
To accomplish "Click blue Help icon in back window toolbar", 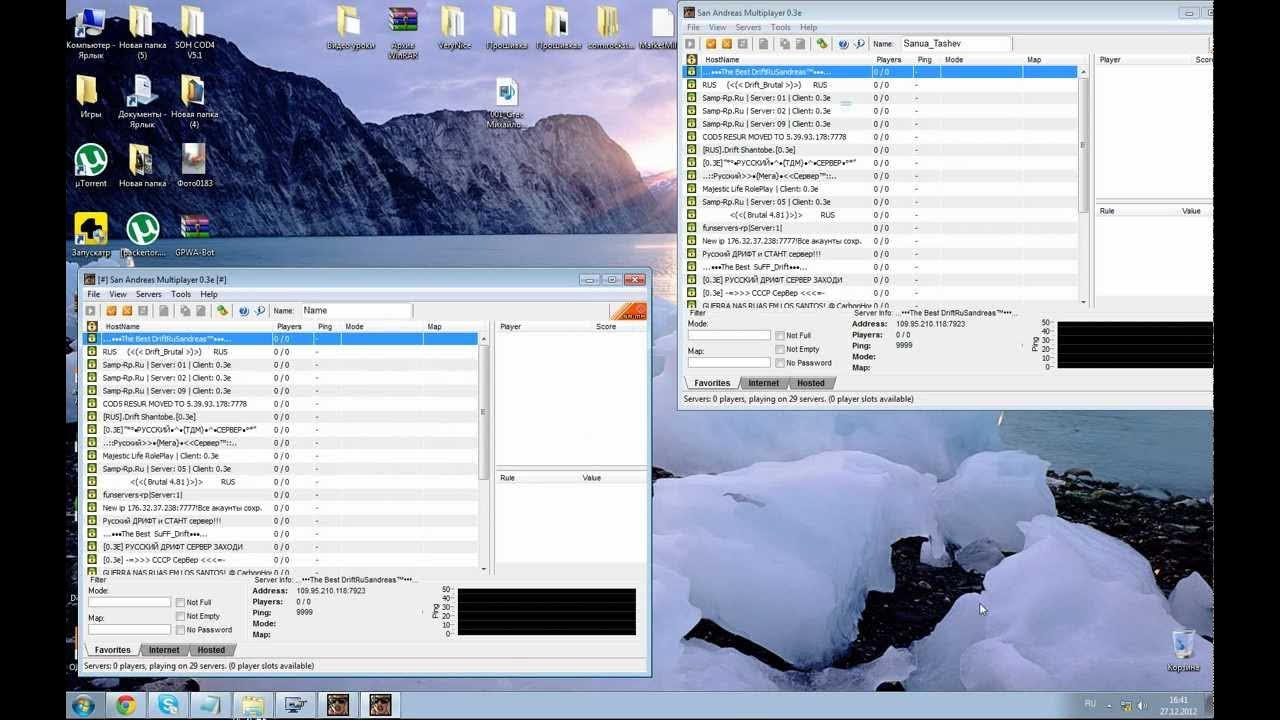I will coord(843,44).
